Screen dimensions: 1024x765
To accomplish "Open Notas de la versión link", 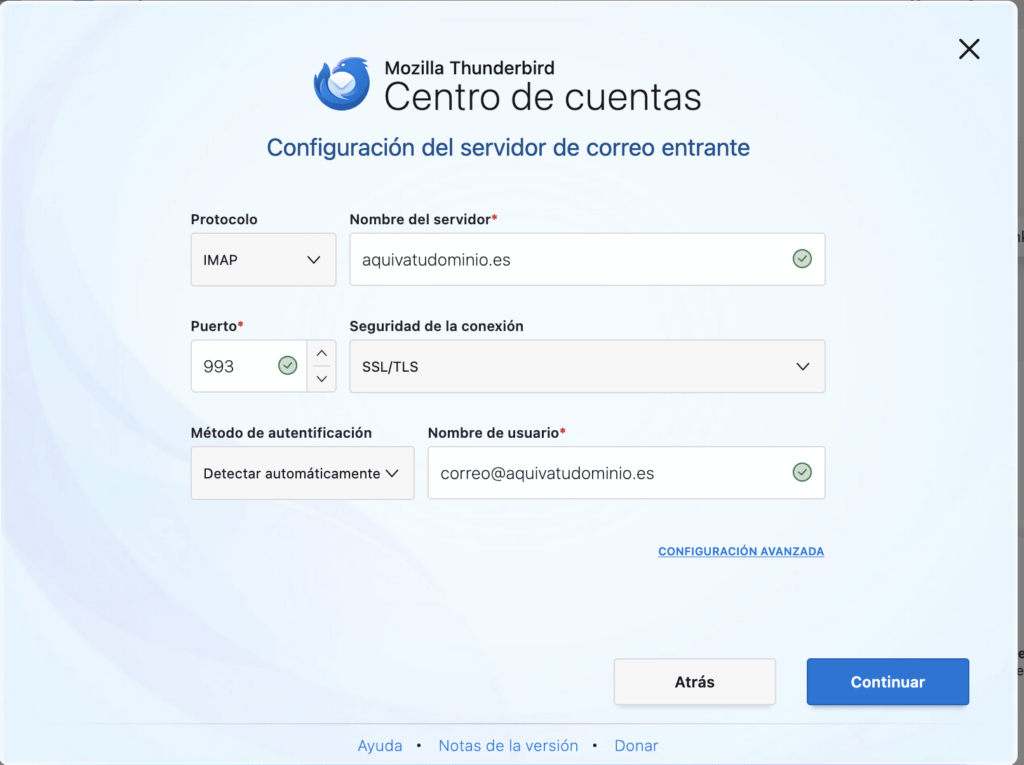I will tap(508, 745).
